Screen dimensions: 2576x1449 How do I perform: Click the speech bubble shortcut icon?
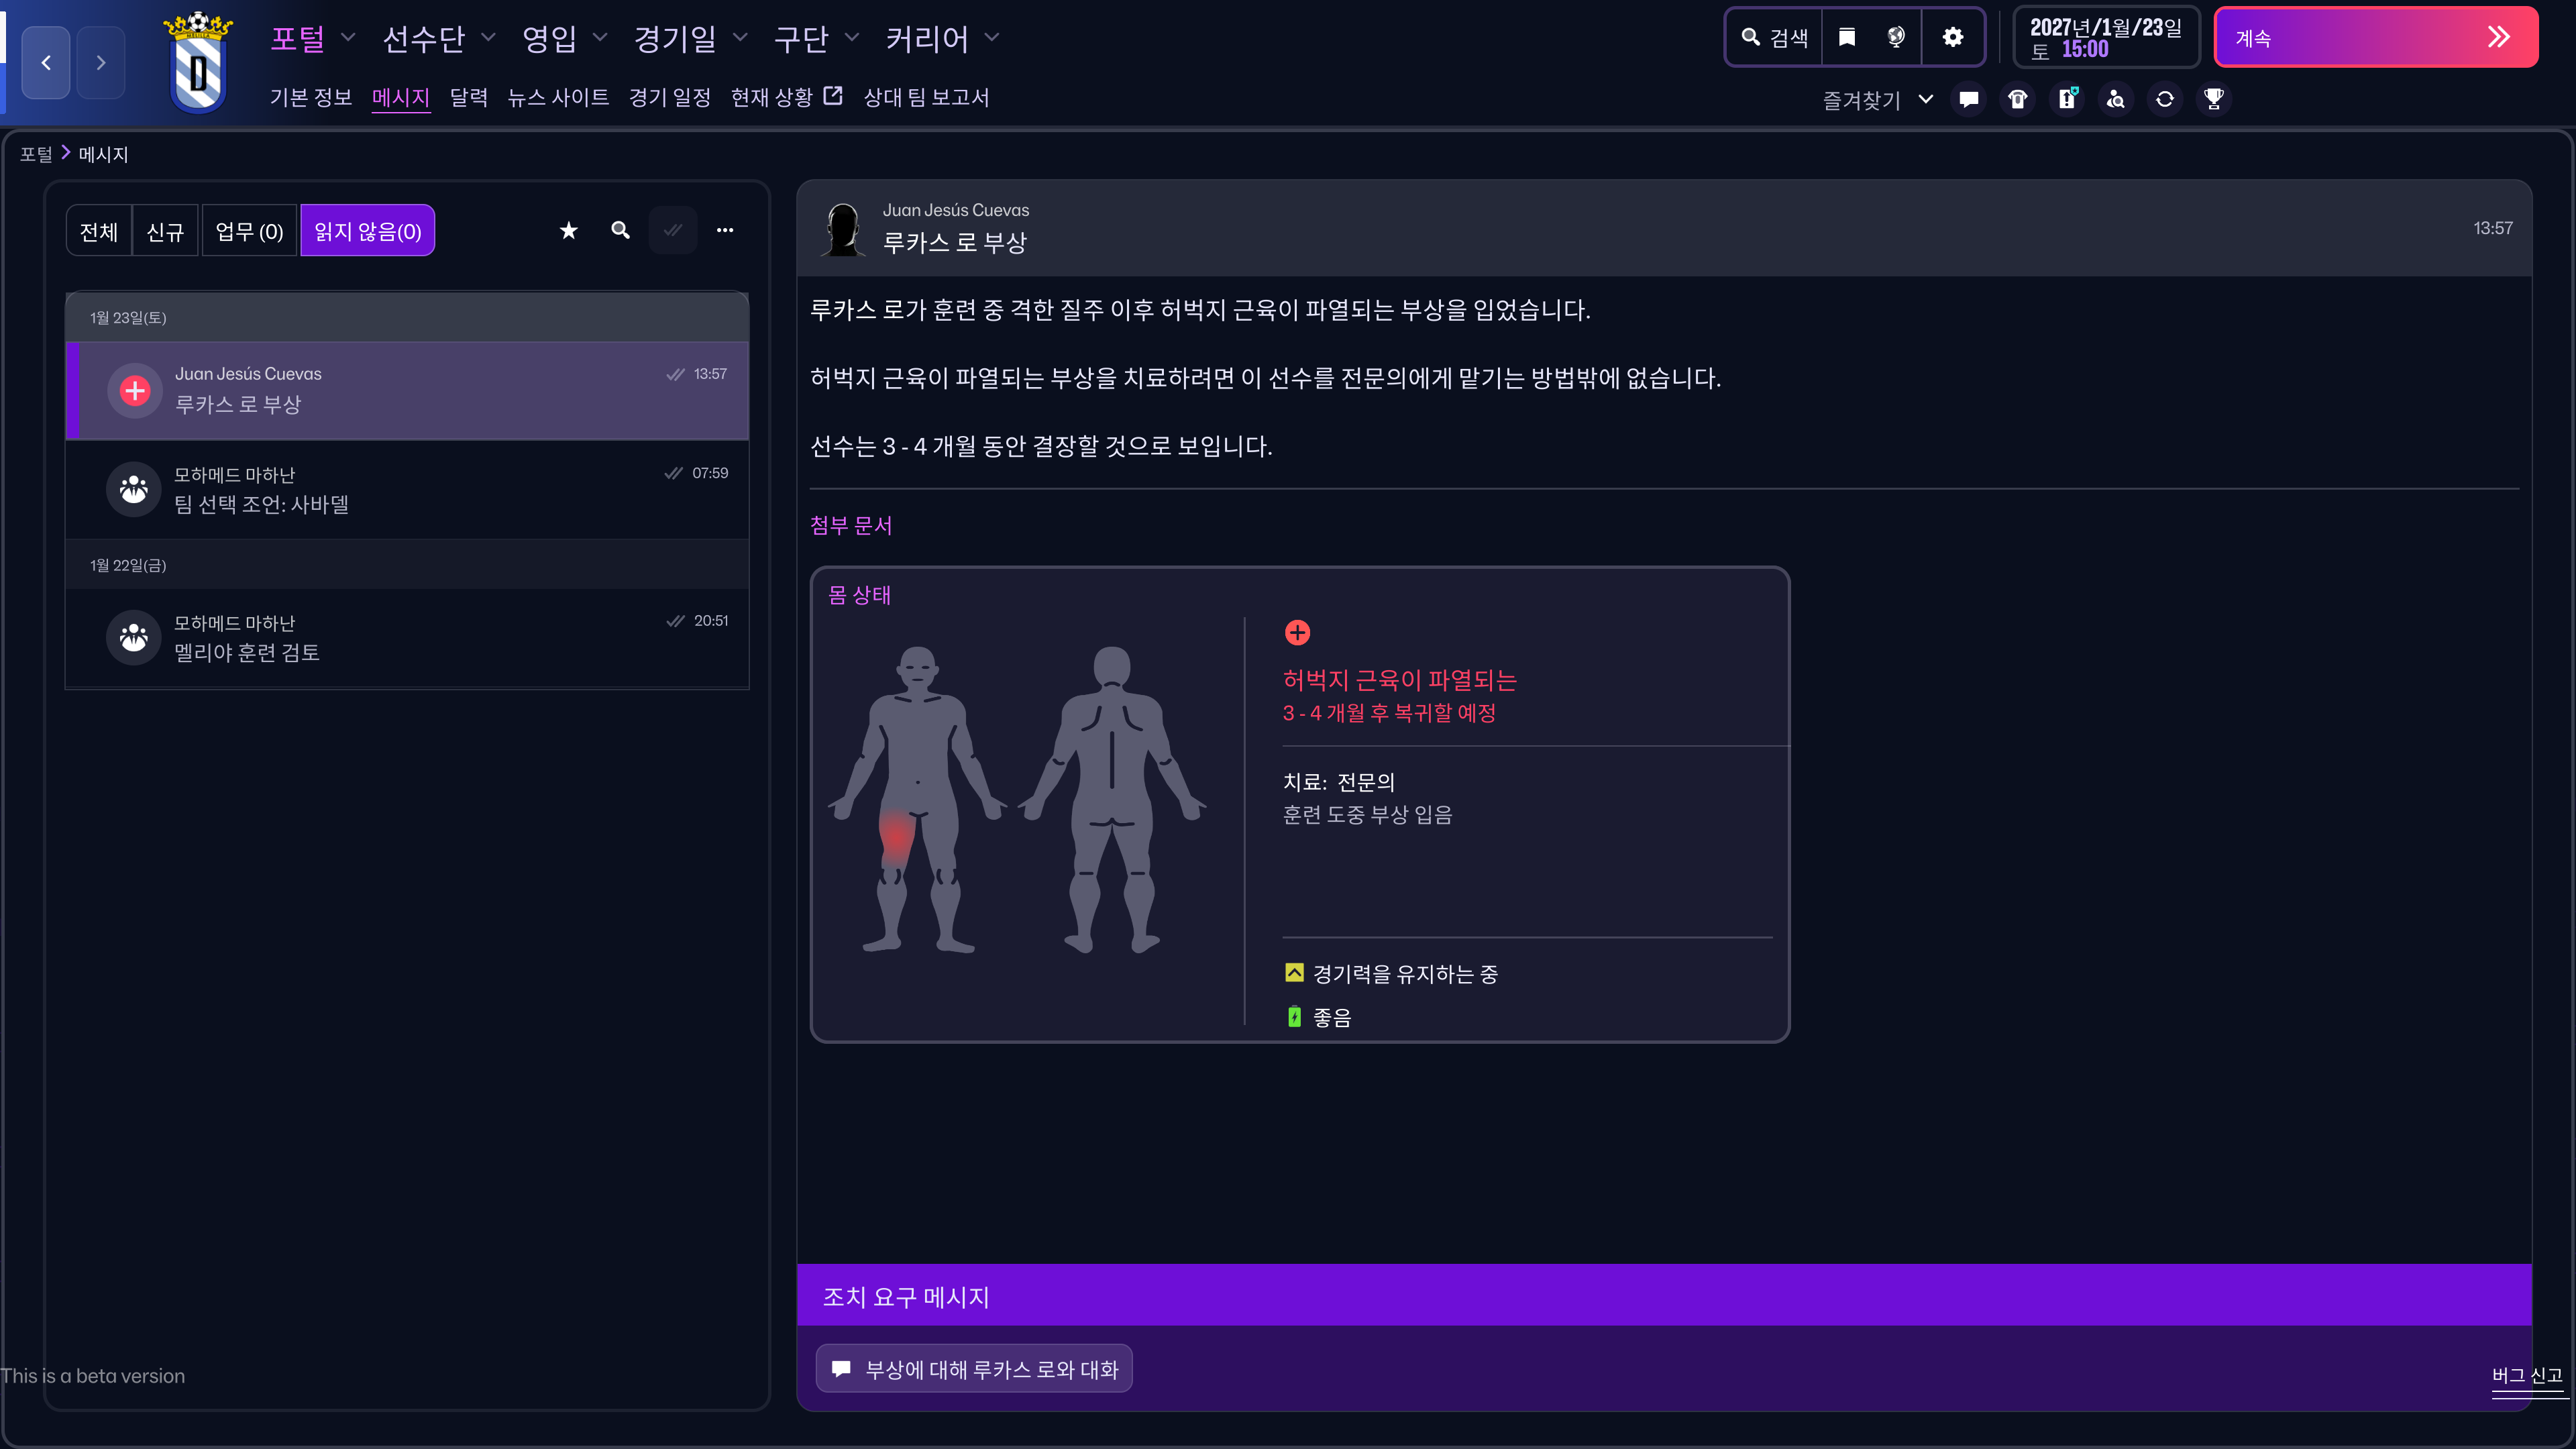click(1968, 99)
